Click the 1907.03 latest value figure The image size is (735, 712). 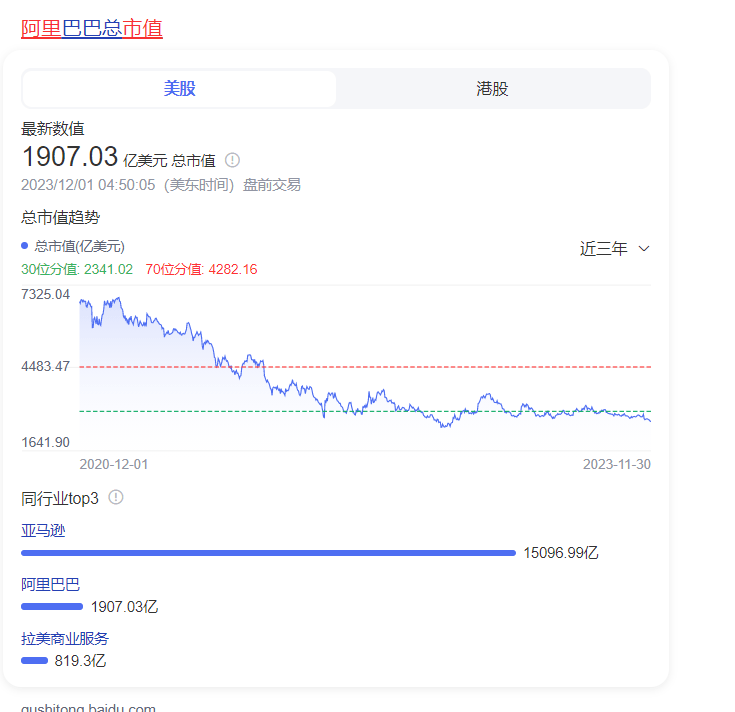coord(70,157)
